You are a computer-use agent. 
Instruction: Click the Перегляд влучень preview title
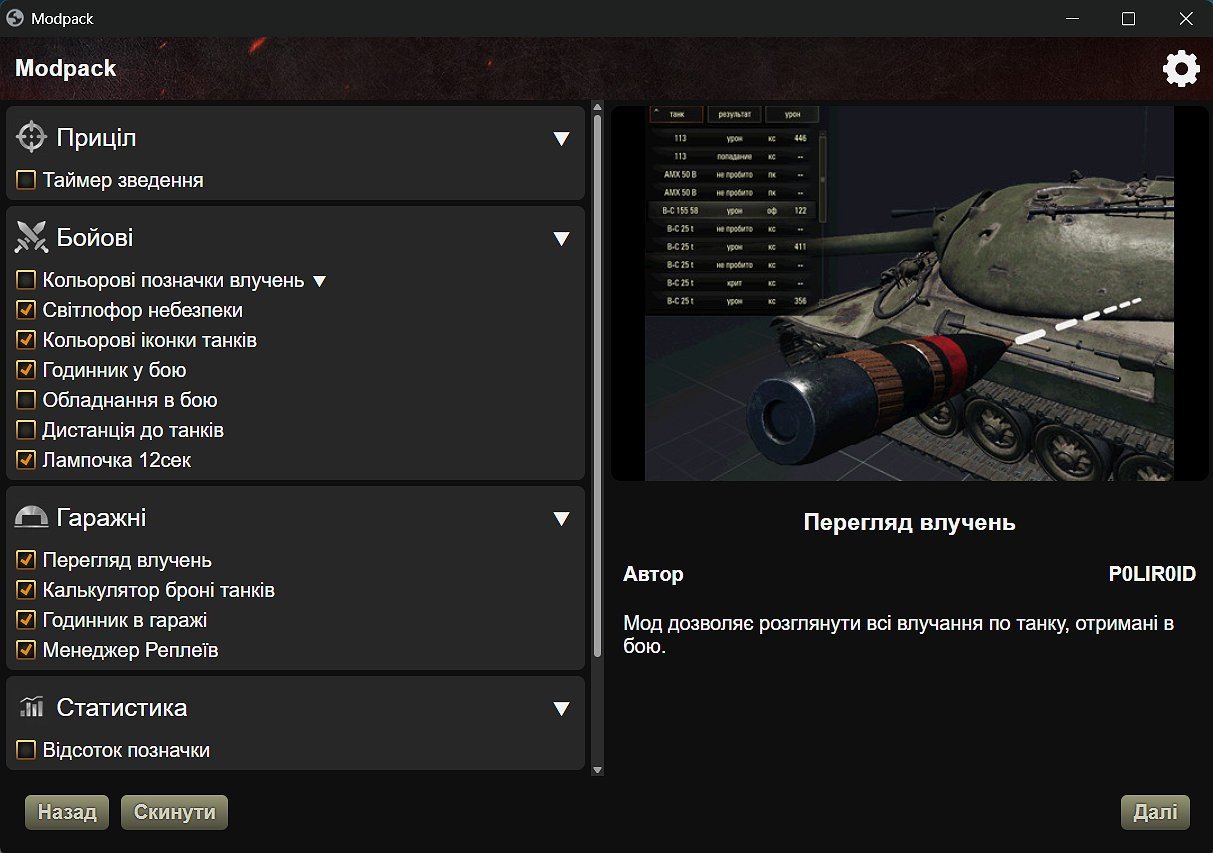click(x=909, y=523)
